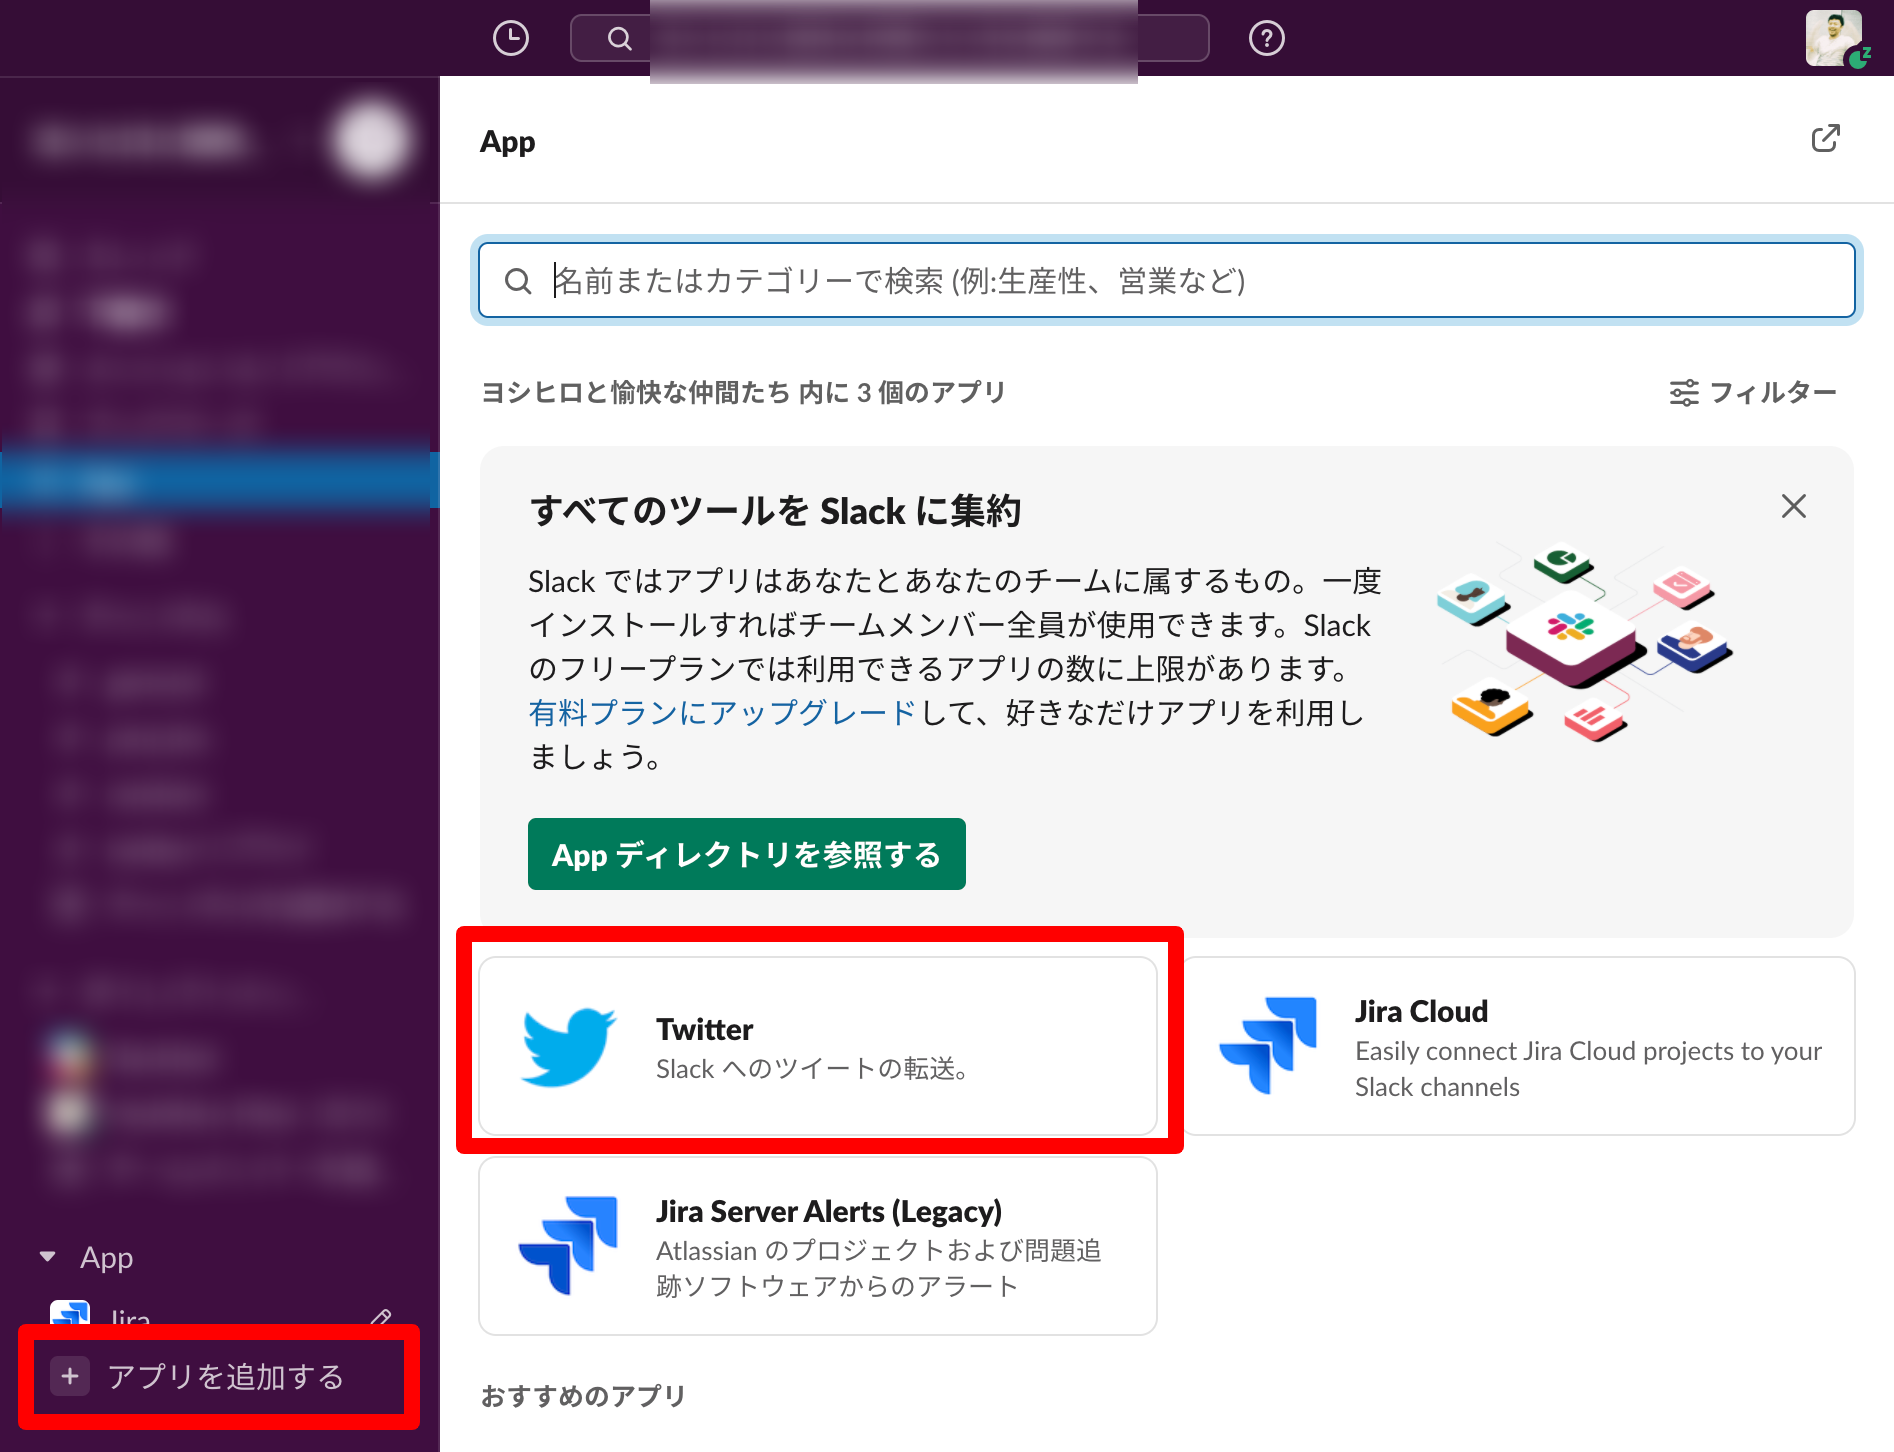Image resolution: width=1894 pixels, height=1452 pixels.
Task: Click the Jira Server Alerts logo
Action: (x=568, y=1246)
